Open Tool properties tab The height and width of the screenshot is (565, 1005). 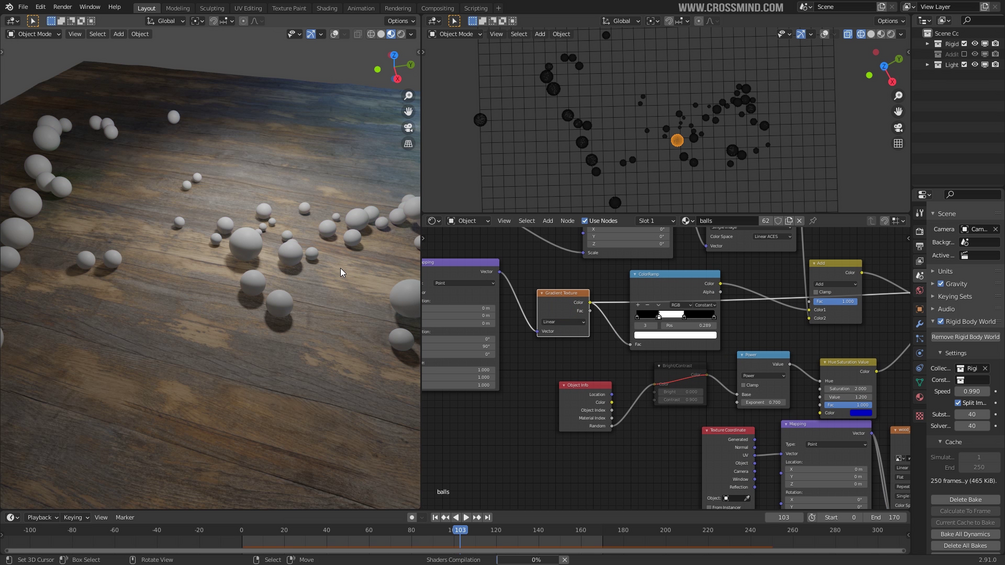(920, 213)
